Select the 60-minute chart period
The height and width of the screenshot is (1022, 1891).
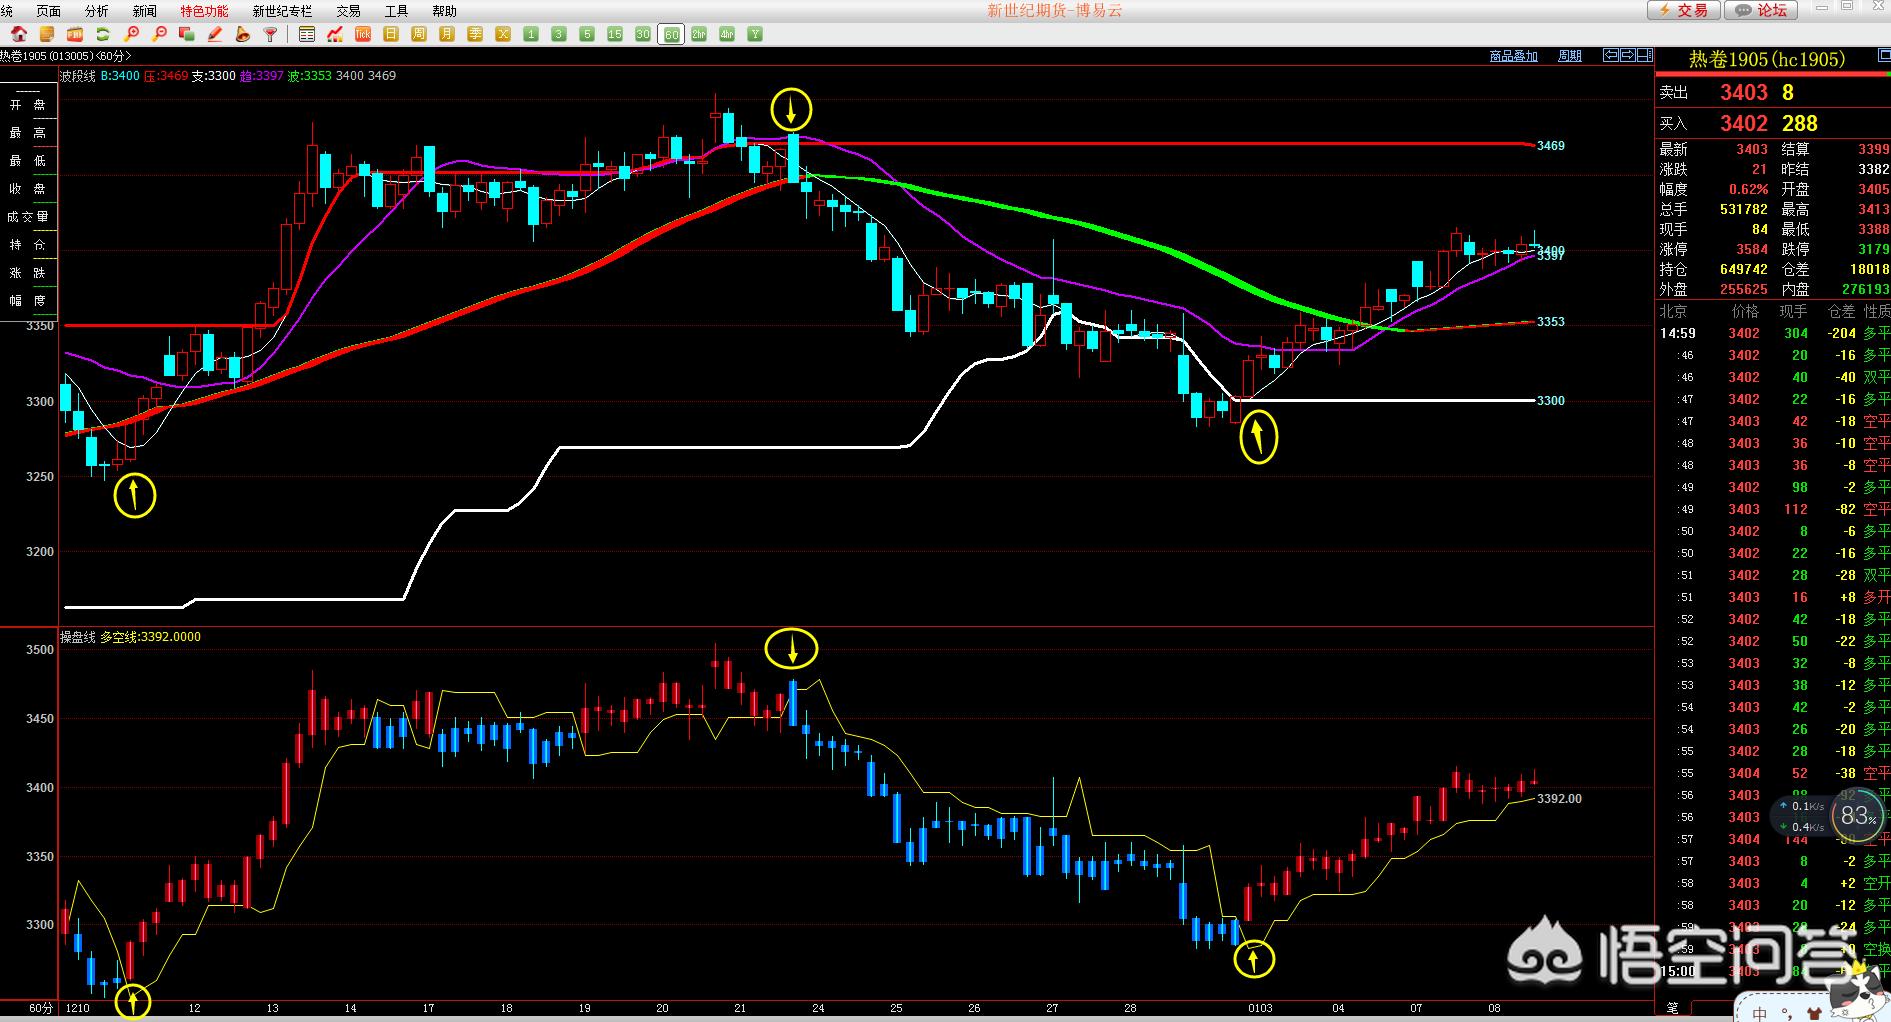pos(671,34)
